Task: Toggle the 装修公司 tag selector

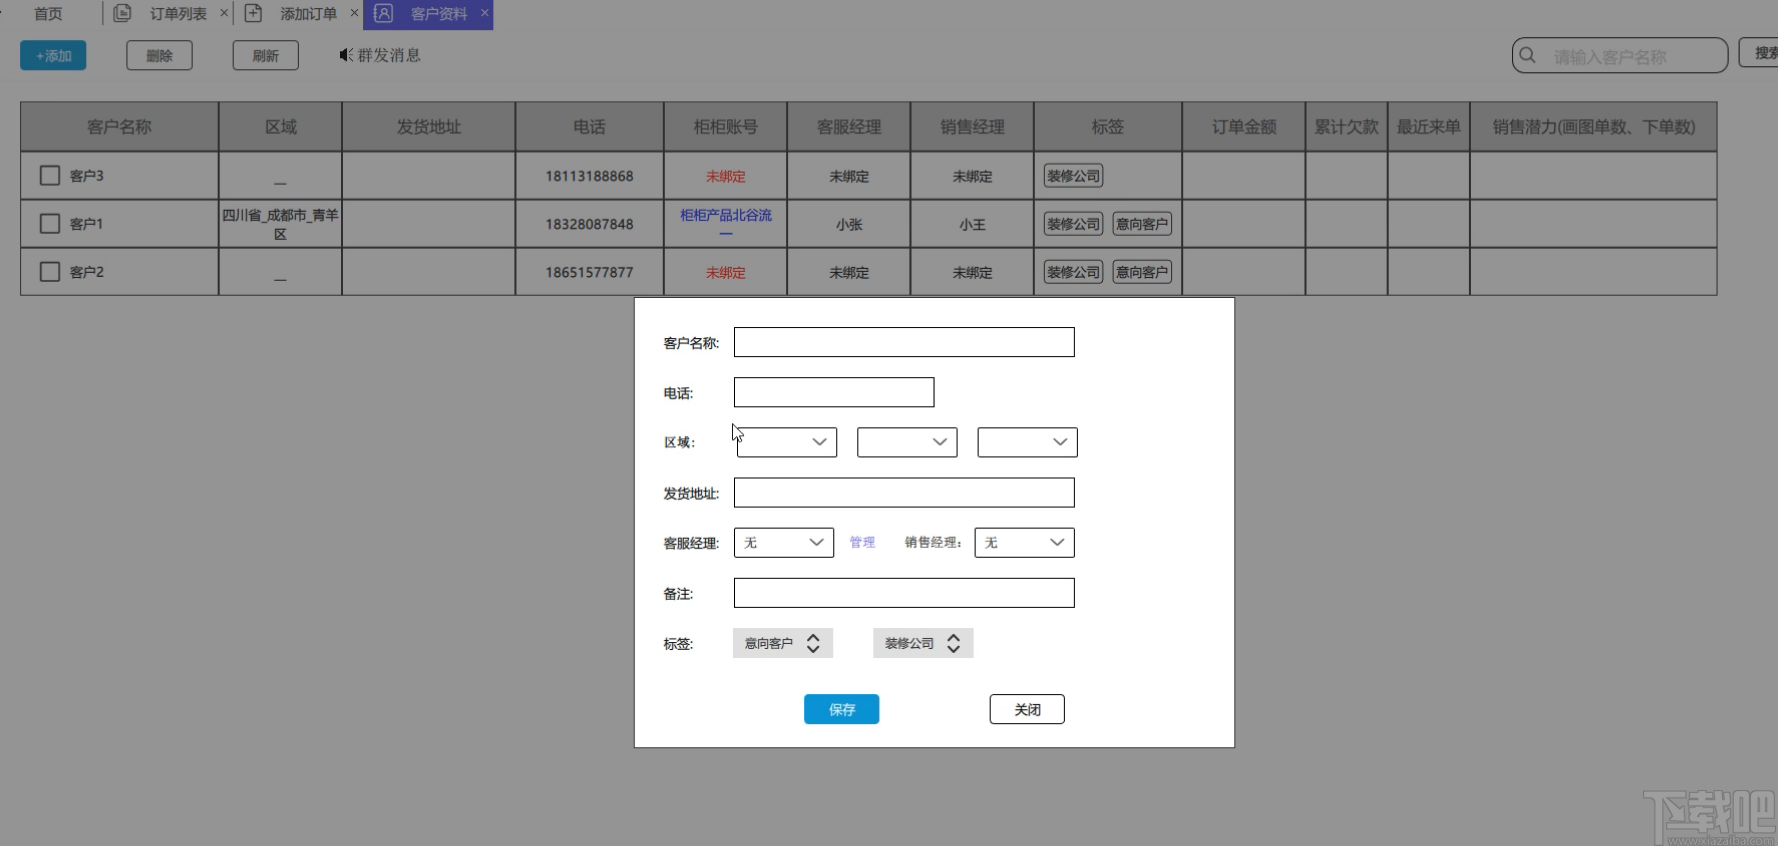Action: pyautogui.click(x=923, y=643)
